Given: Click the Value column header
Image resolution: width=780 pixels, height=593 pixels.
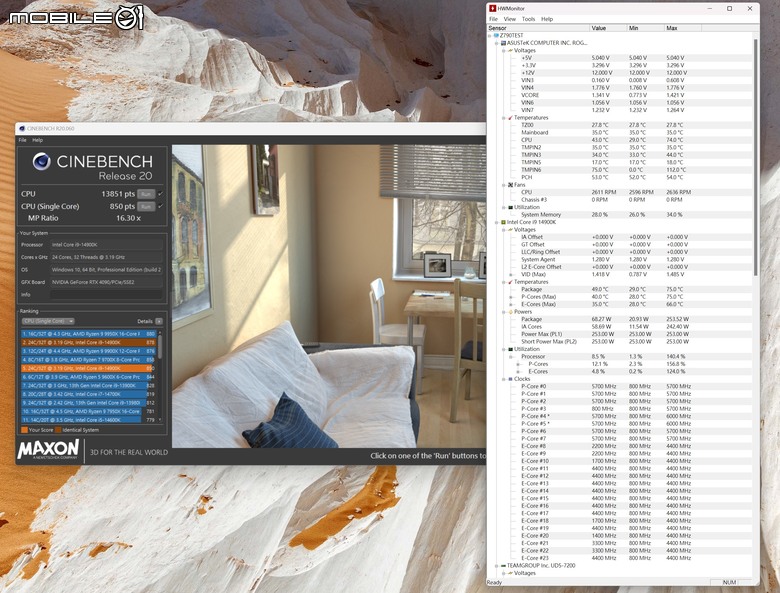Looking at the screenshot, I should 608,28.
